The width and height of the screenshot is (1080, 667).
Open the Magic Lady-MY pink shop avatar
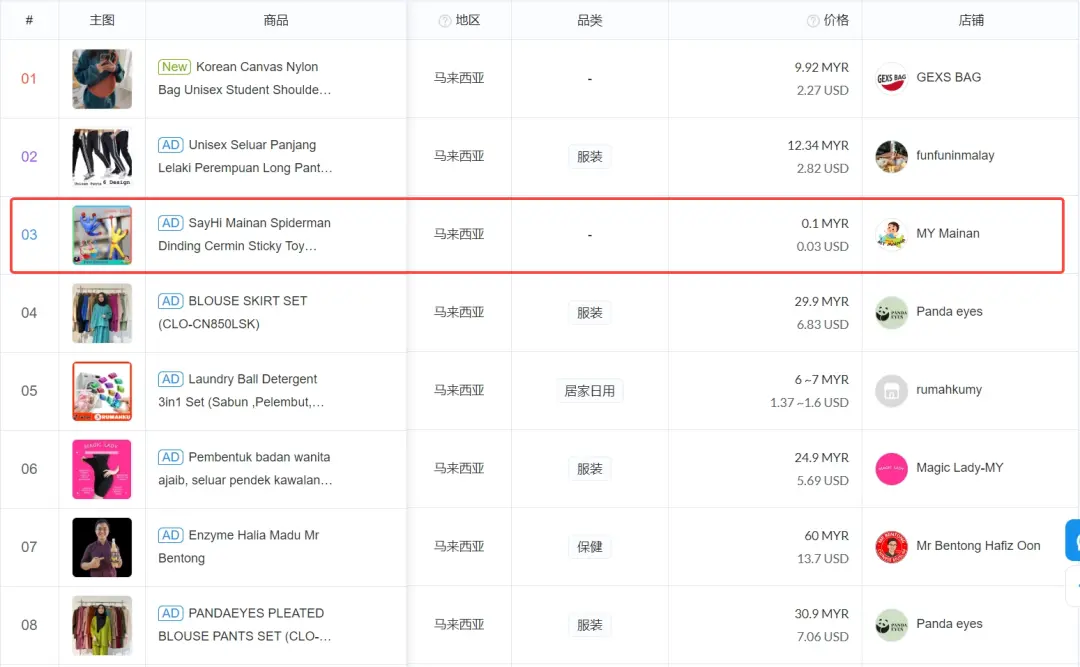click(891, 469)
